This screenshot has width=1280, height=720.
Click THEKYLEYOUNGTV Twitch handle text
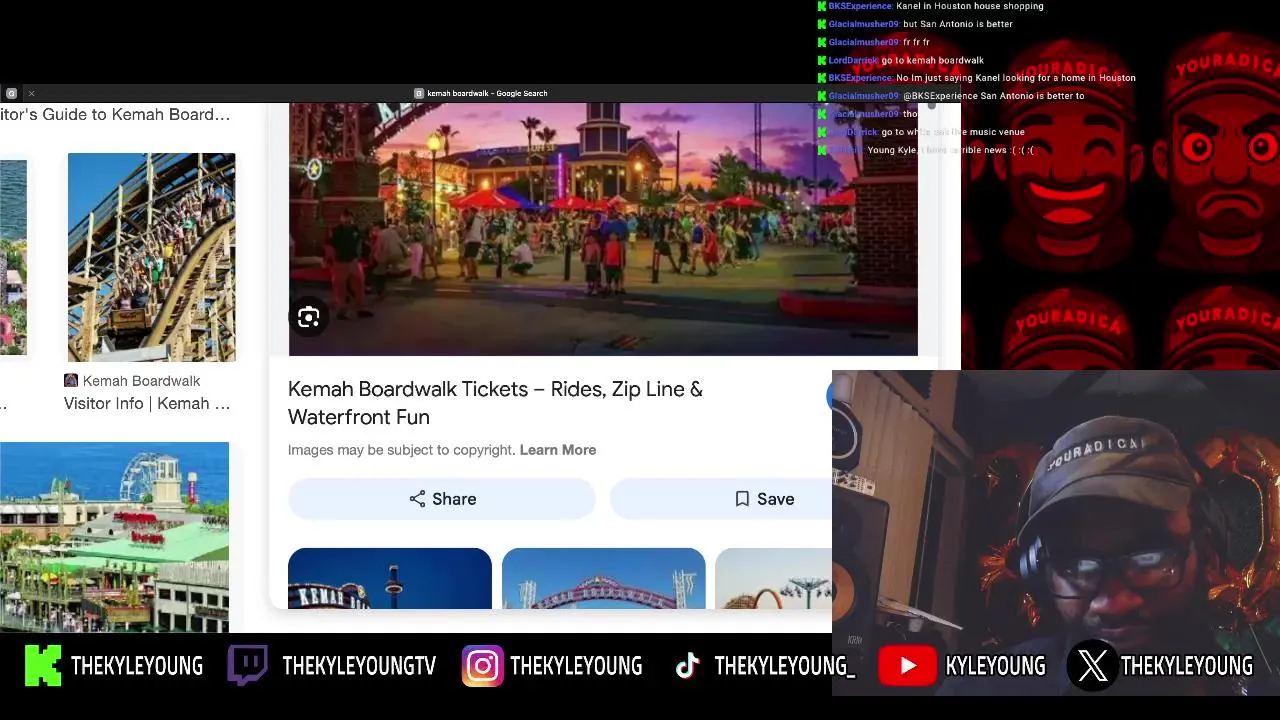[x=359, y=666]
